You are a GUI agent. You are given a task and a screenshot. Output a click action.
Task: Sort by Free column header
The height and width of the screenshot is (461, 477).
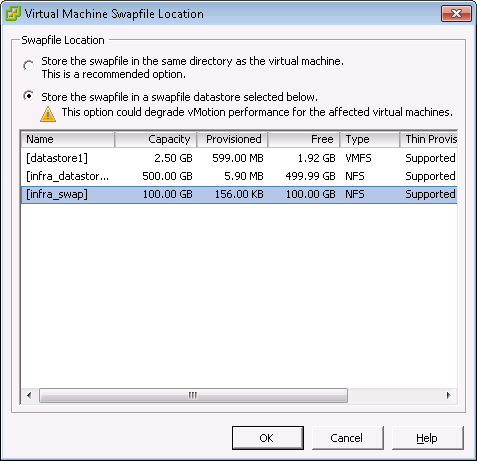pyautogui.click(x=304, y=139)
